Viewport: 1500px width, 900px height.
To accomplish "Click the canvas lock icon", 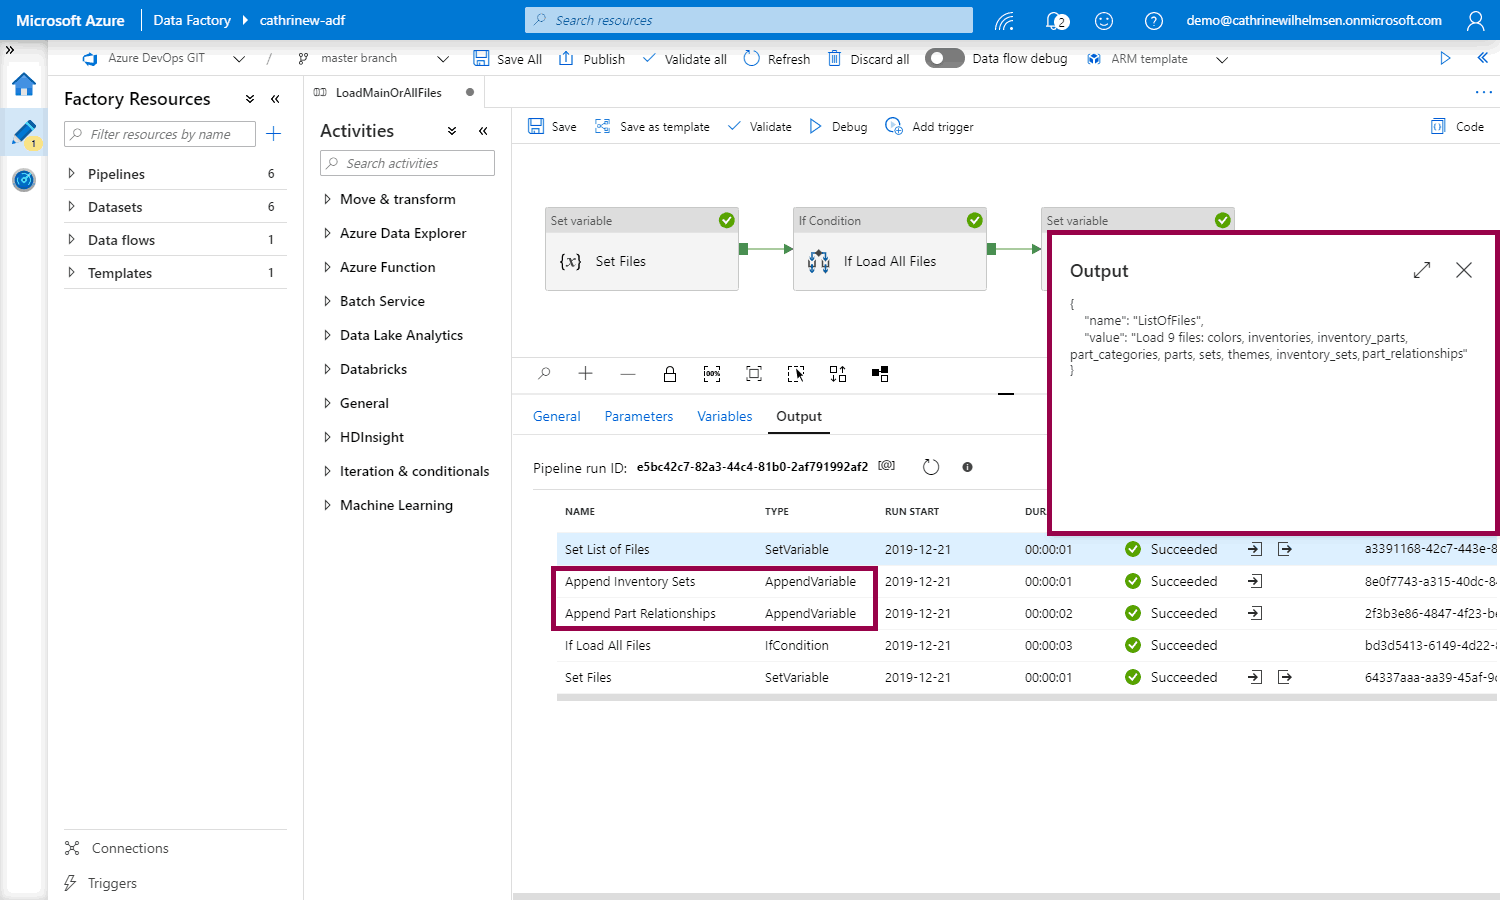I will pos(669,374).
